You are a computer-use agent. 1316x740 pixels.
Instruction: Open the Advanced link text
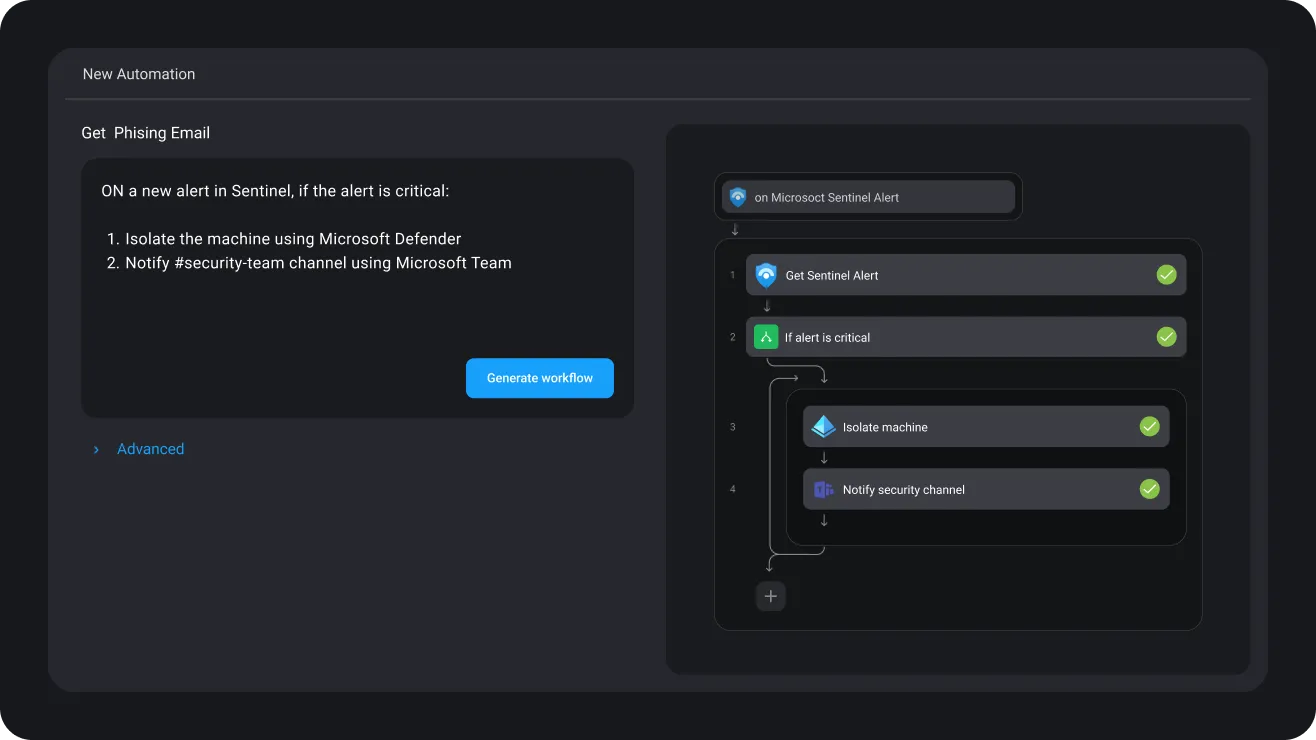point(150,449)
